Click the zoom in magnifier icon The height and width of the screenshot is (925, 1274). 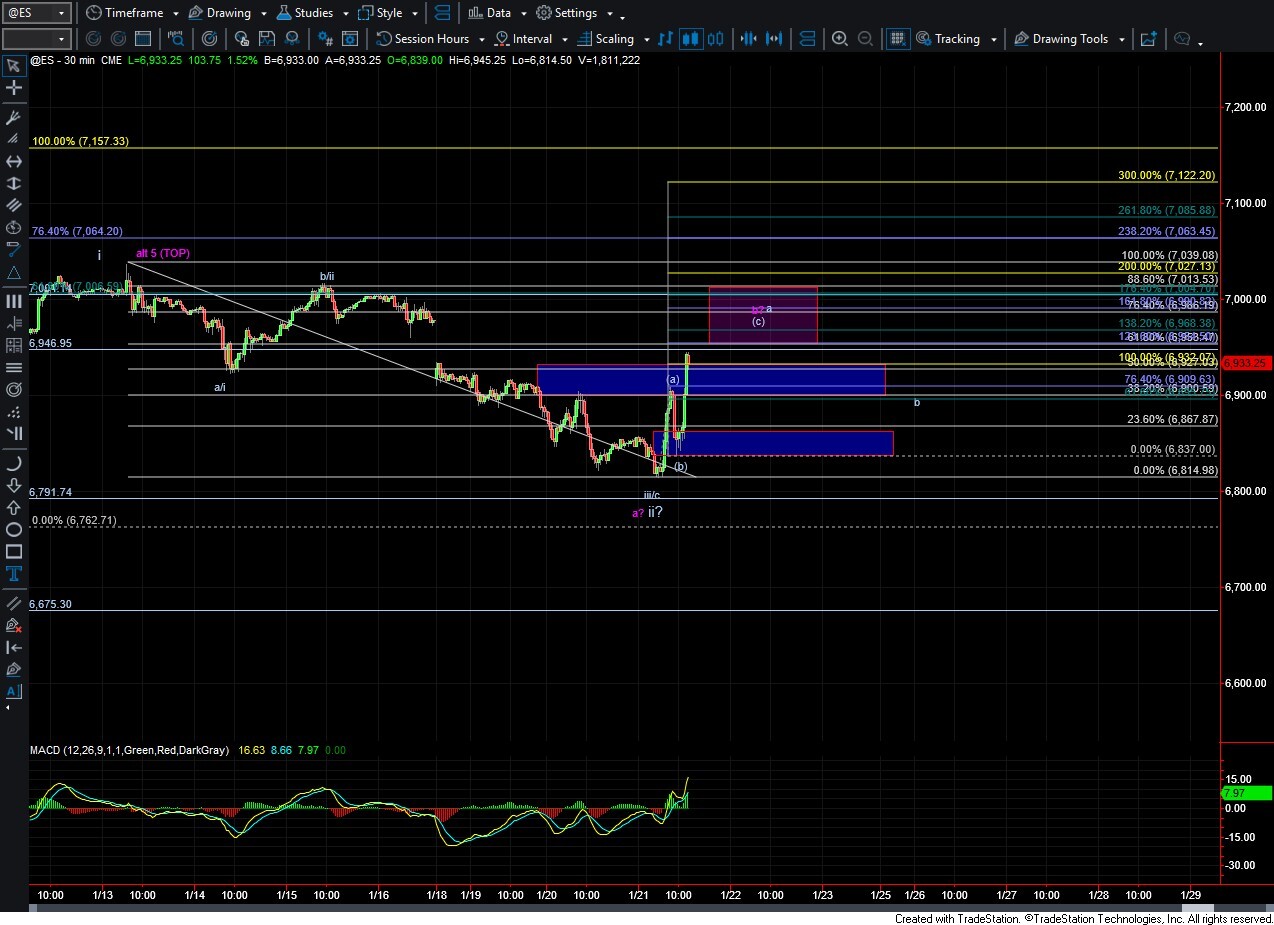point(840,39)
